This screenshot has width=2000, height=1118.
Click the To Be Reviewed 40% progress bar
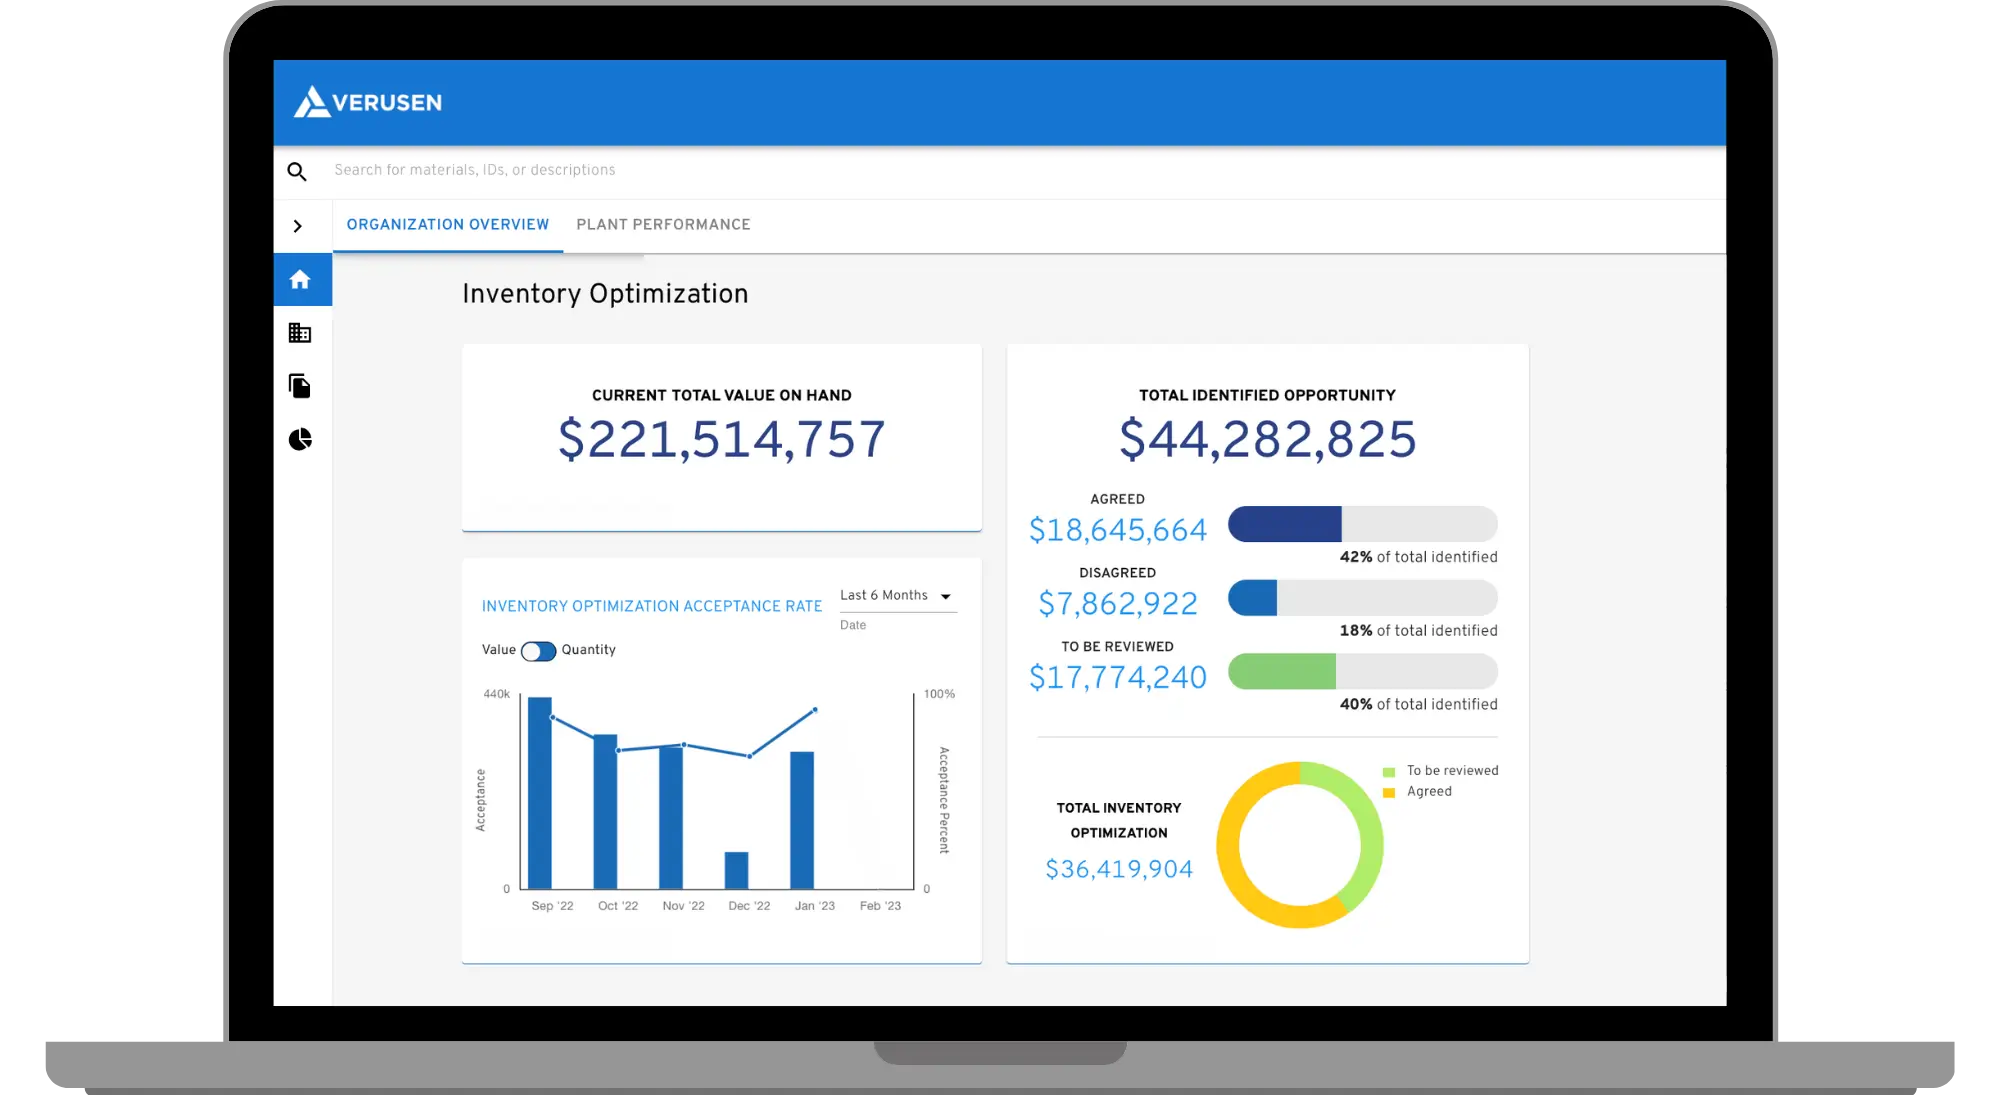1363,671
